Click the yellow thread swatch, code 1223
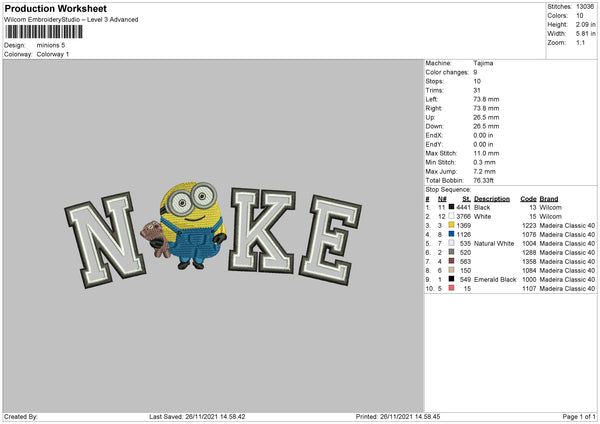 pyautogui.click(x=452, y=224)
